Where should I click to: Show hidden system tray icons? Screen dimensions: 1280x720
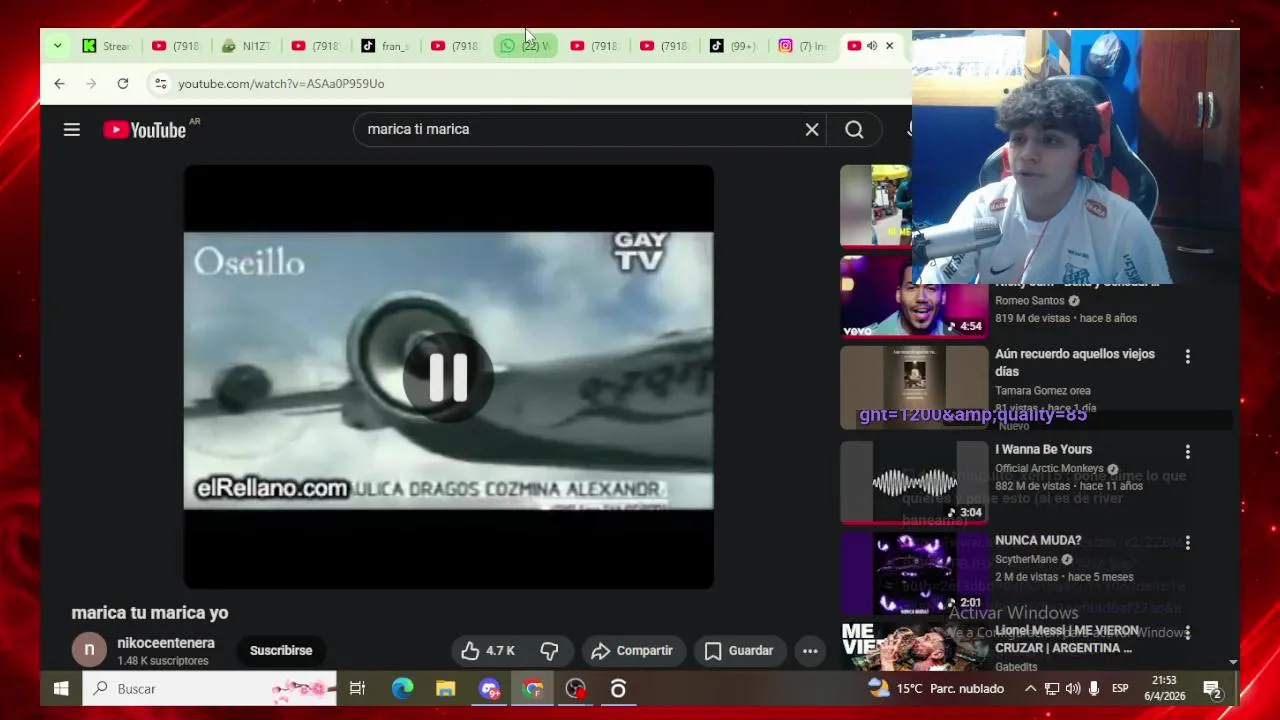[1030, 689]
